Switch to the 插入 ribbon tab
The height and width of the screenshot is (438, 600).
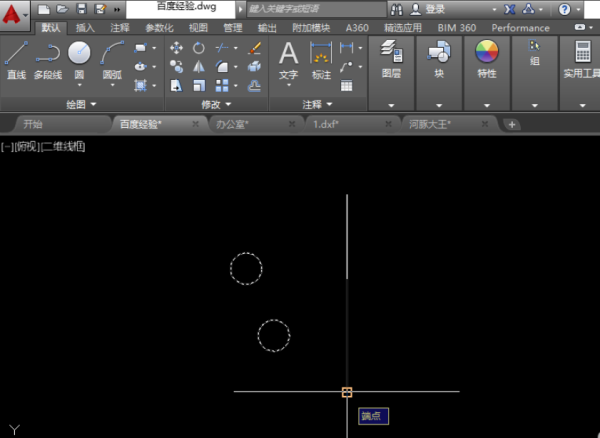(x=85, y=28)
